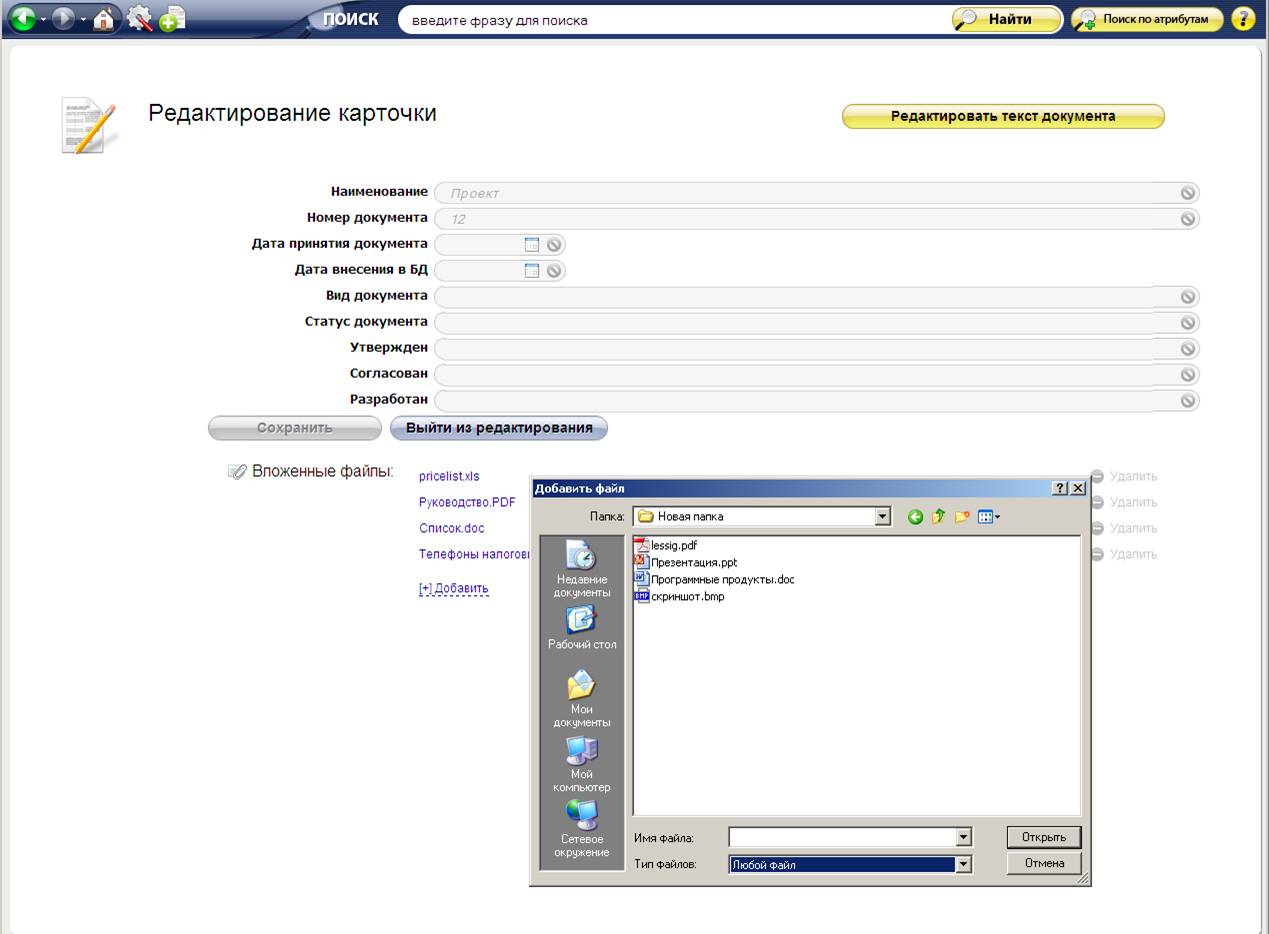Viewport: 1269px width, 934px height.
Task: Open the view menu in file dialog
Action: [x=989, y=517]
